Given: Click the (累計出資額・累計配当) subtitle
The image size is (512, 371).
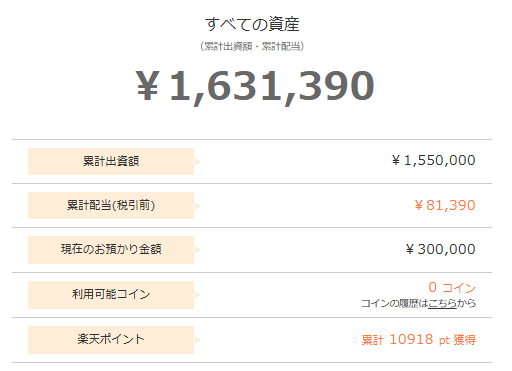Looking at the screenshot, I should click(252, 46).
